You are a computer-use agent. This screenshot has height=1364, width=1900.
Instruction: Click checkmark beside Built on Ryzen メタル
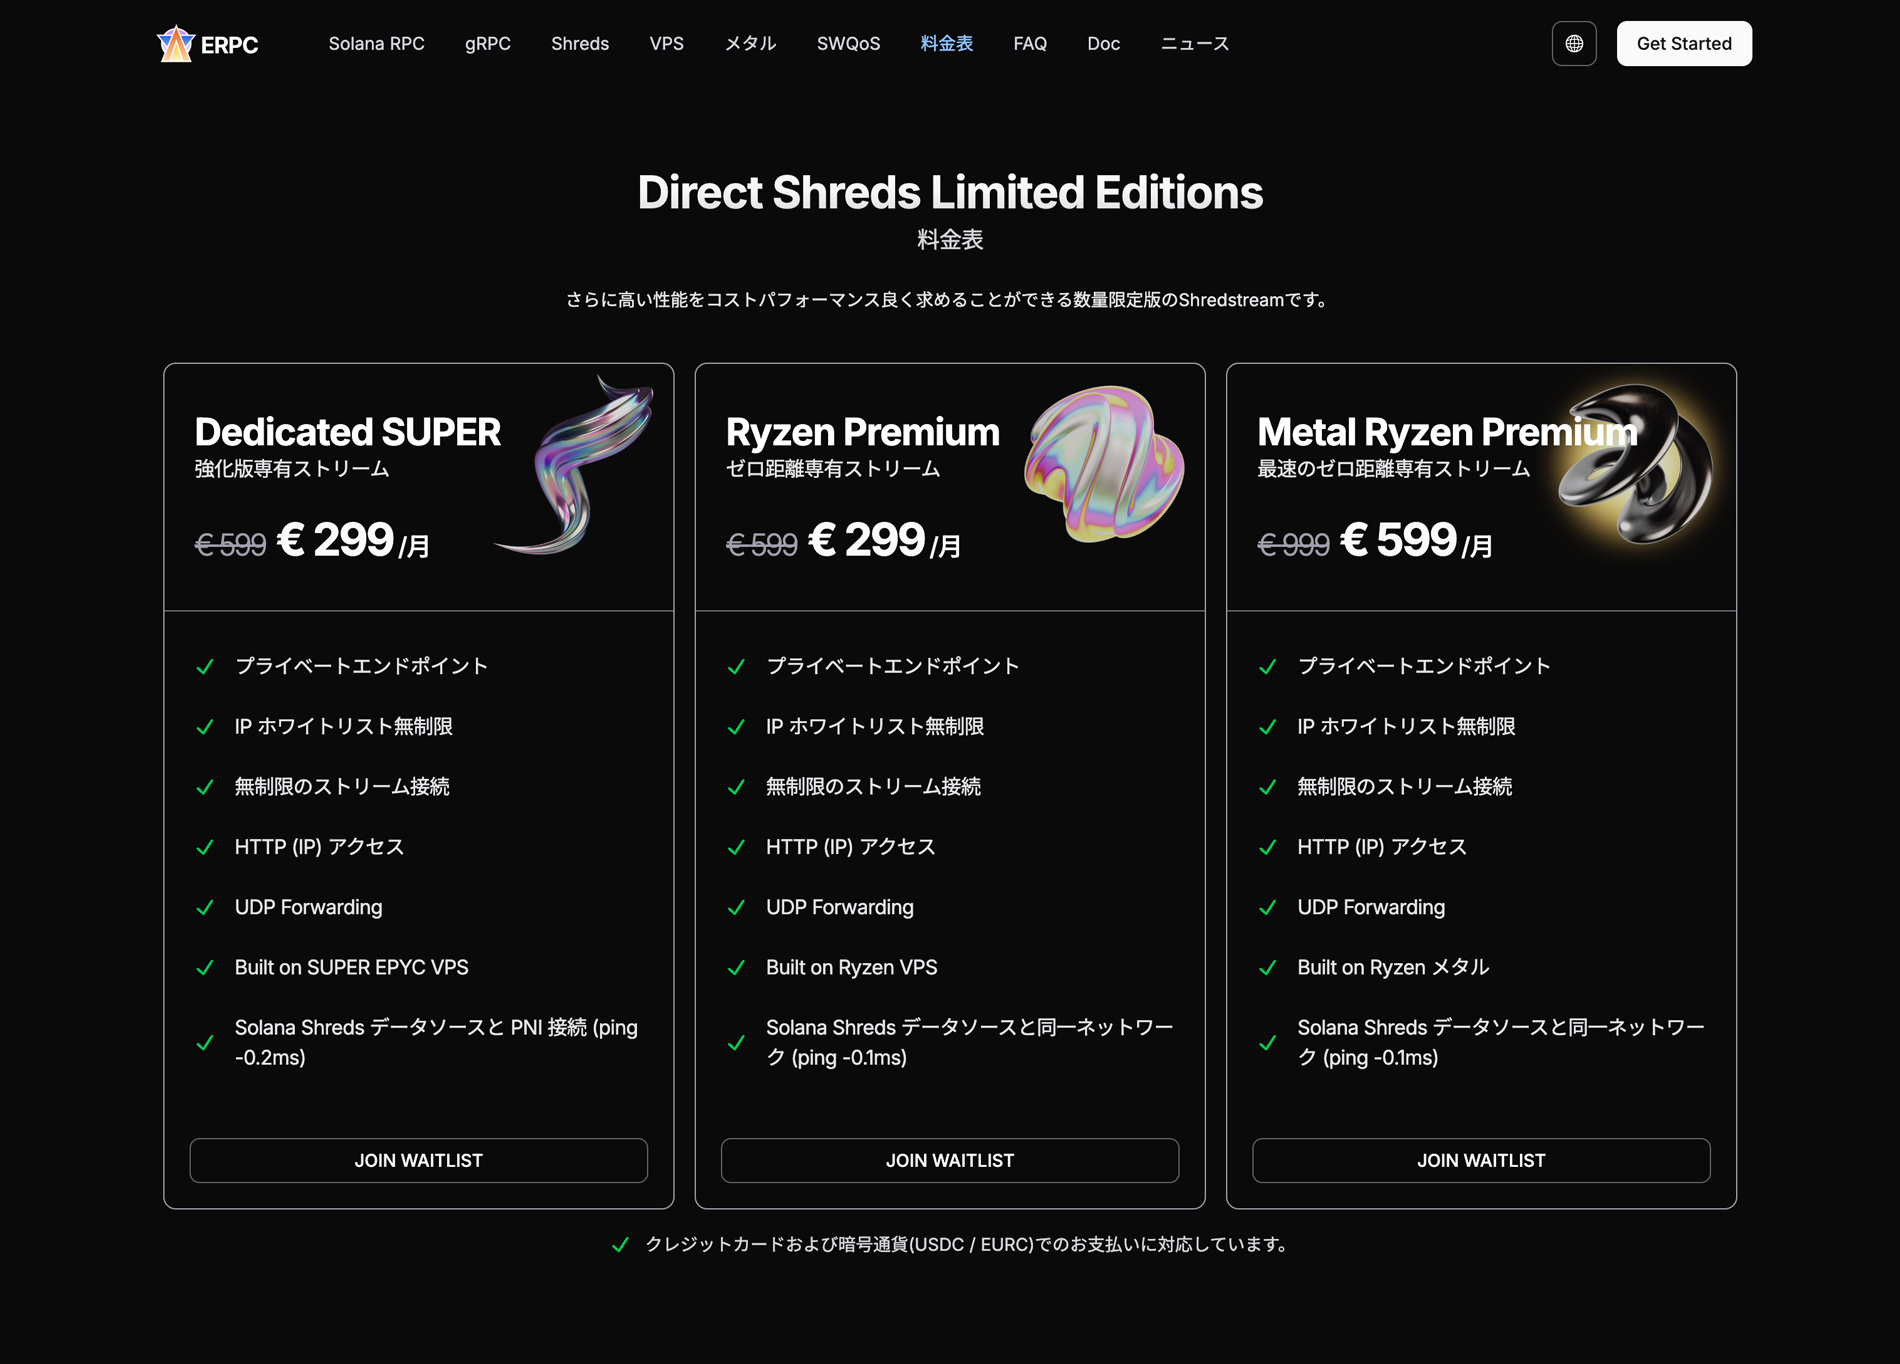tap(1267, 968)
